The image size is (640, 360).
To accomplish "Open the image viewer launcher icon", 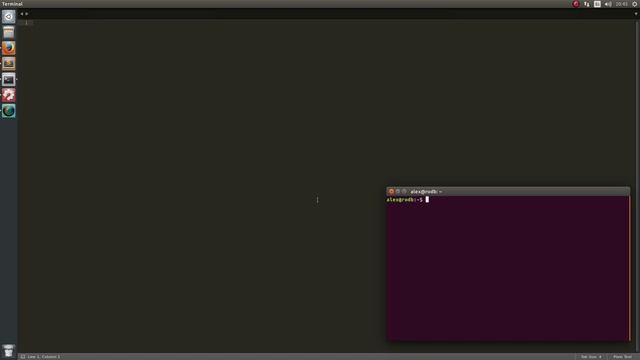I will pos(9,64).
